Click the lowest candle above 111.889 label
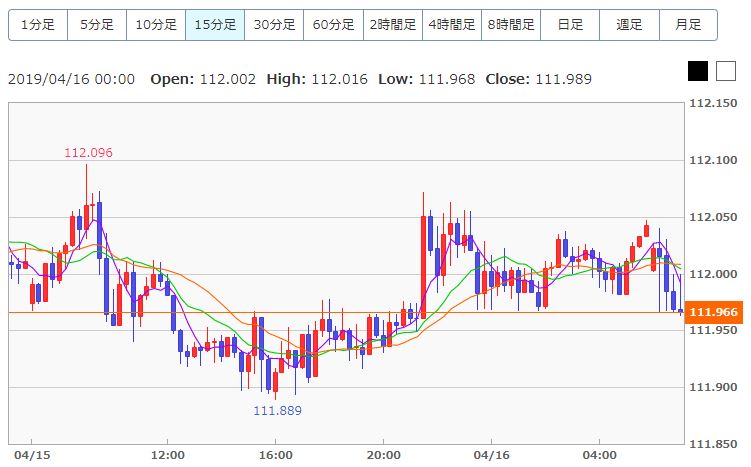The height and width of the screenshot is (467, 751). pos(275,382)
